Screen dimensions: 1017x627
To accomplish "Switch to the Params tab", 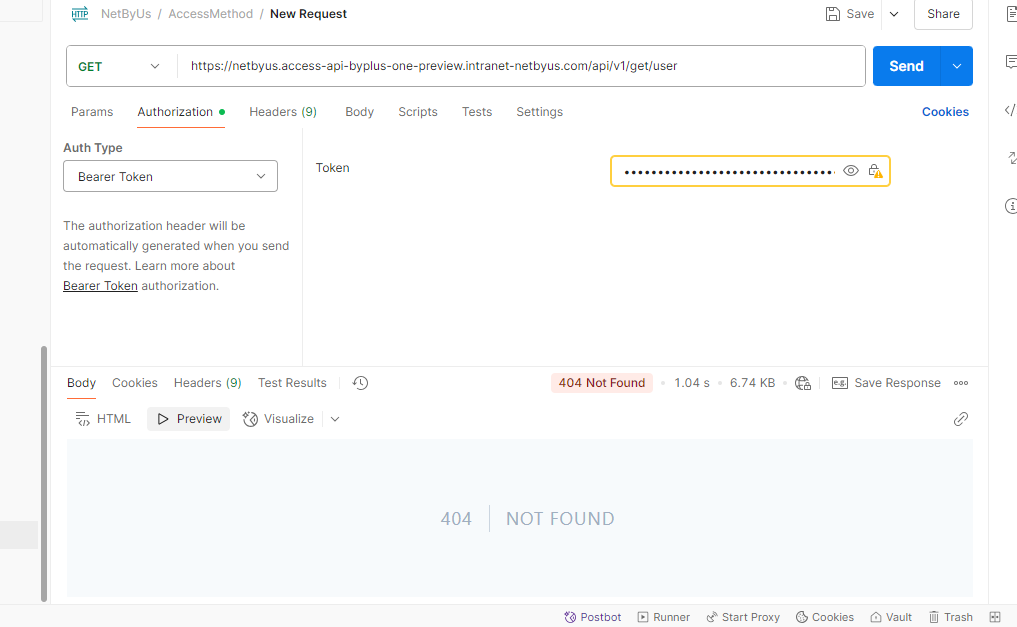I will (x=92, y=112).
